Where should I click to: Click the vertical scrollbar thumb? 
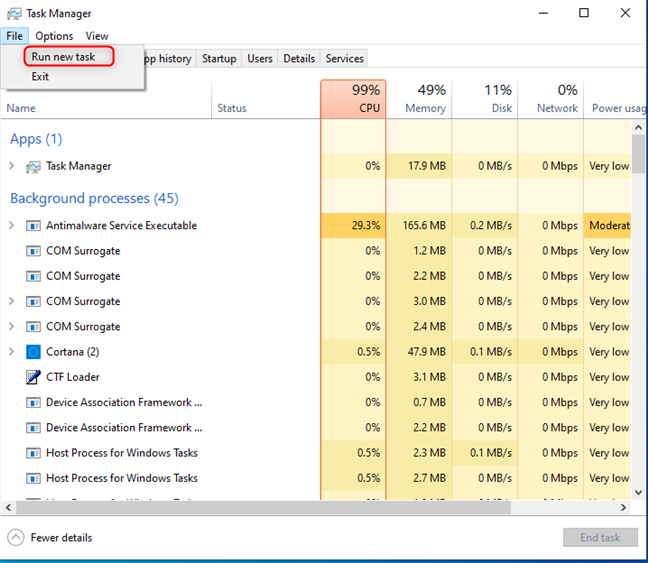click(638, 153)
